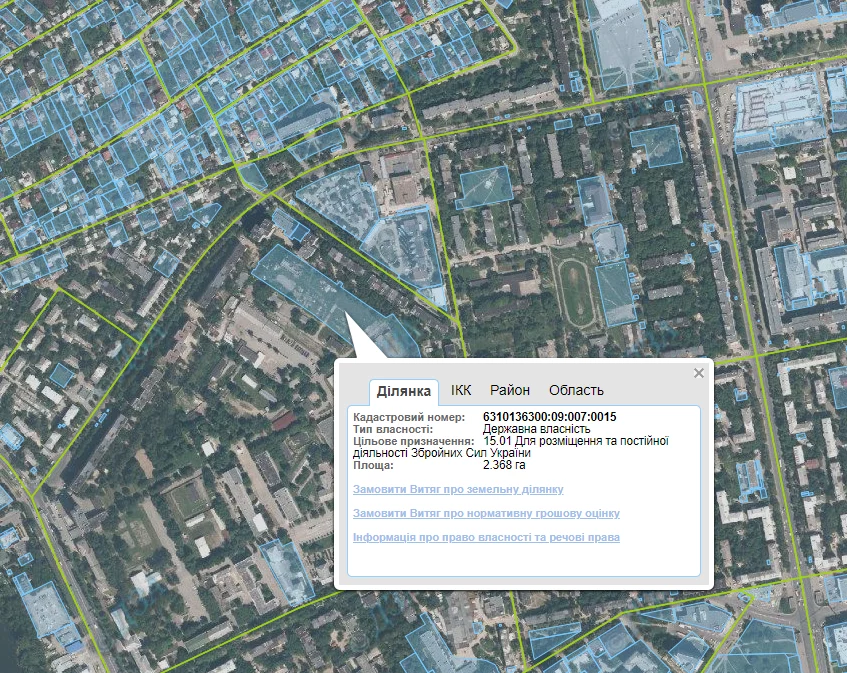Click the oval stadium track on the map
Image resolution: width=847 pixels, height=673 pixels.
(576, 292)
